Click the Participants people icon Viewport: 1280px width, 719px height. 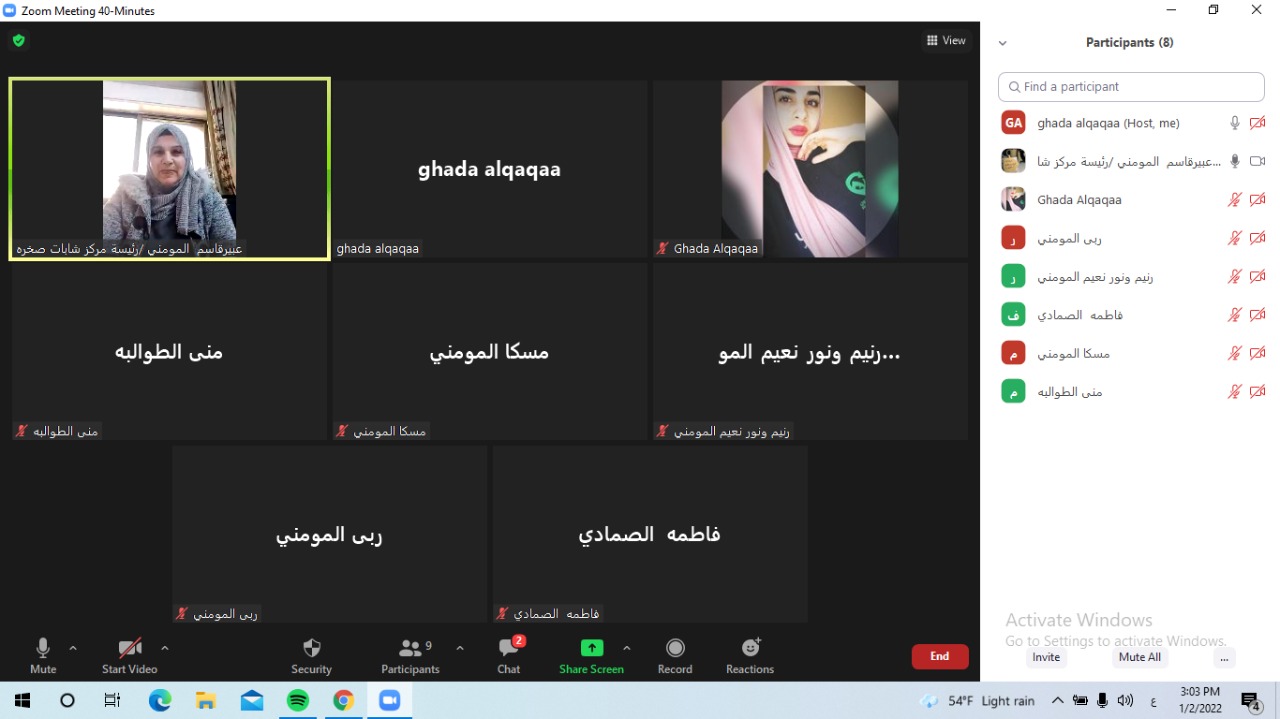(x=410, y=648)
